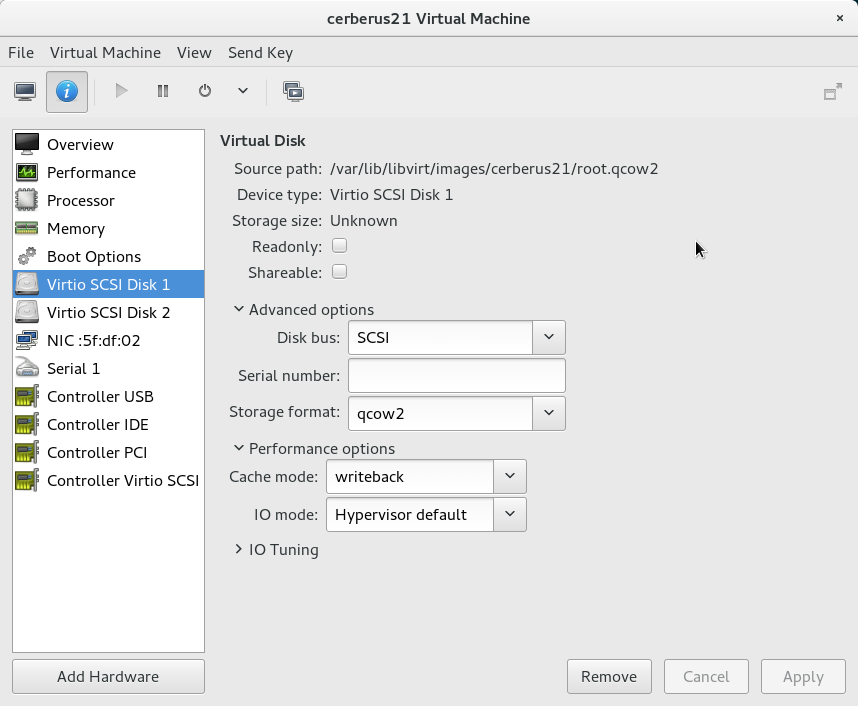
Task: Click the Add Hardware button
Action: 108,676
